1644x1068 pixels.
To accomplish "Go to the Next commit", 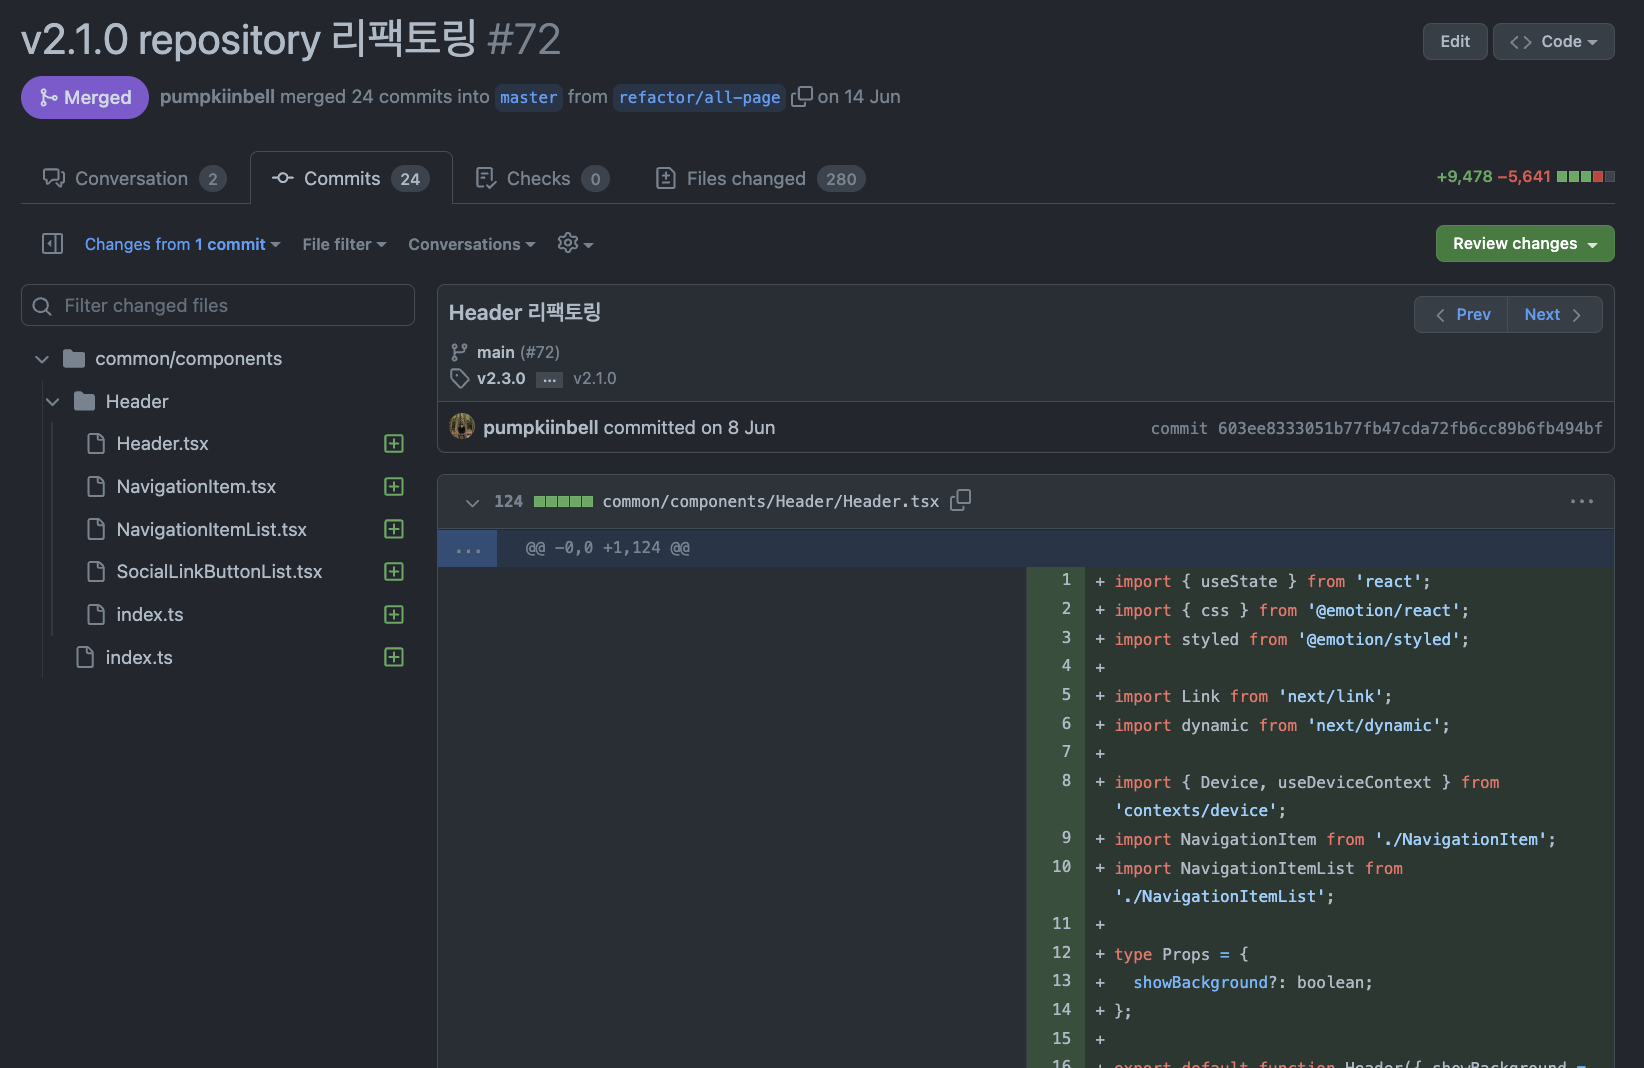I will pos(1553,314).
